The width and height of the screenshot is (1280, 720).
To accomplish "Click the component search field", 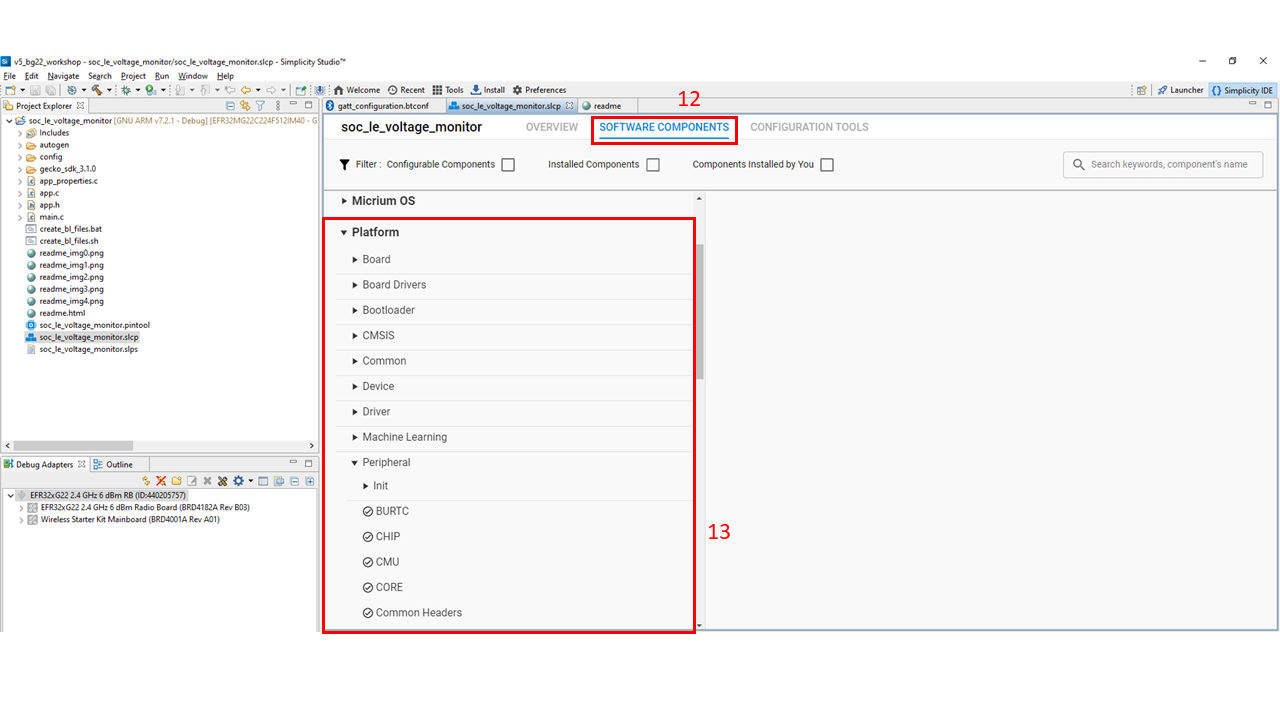I will pos(1163,164).
